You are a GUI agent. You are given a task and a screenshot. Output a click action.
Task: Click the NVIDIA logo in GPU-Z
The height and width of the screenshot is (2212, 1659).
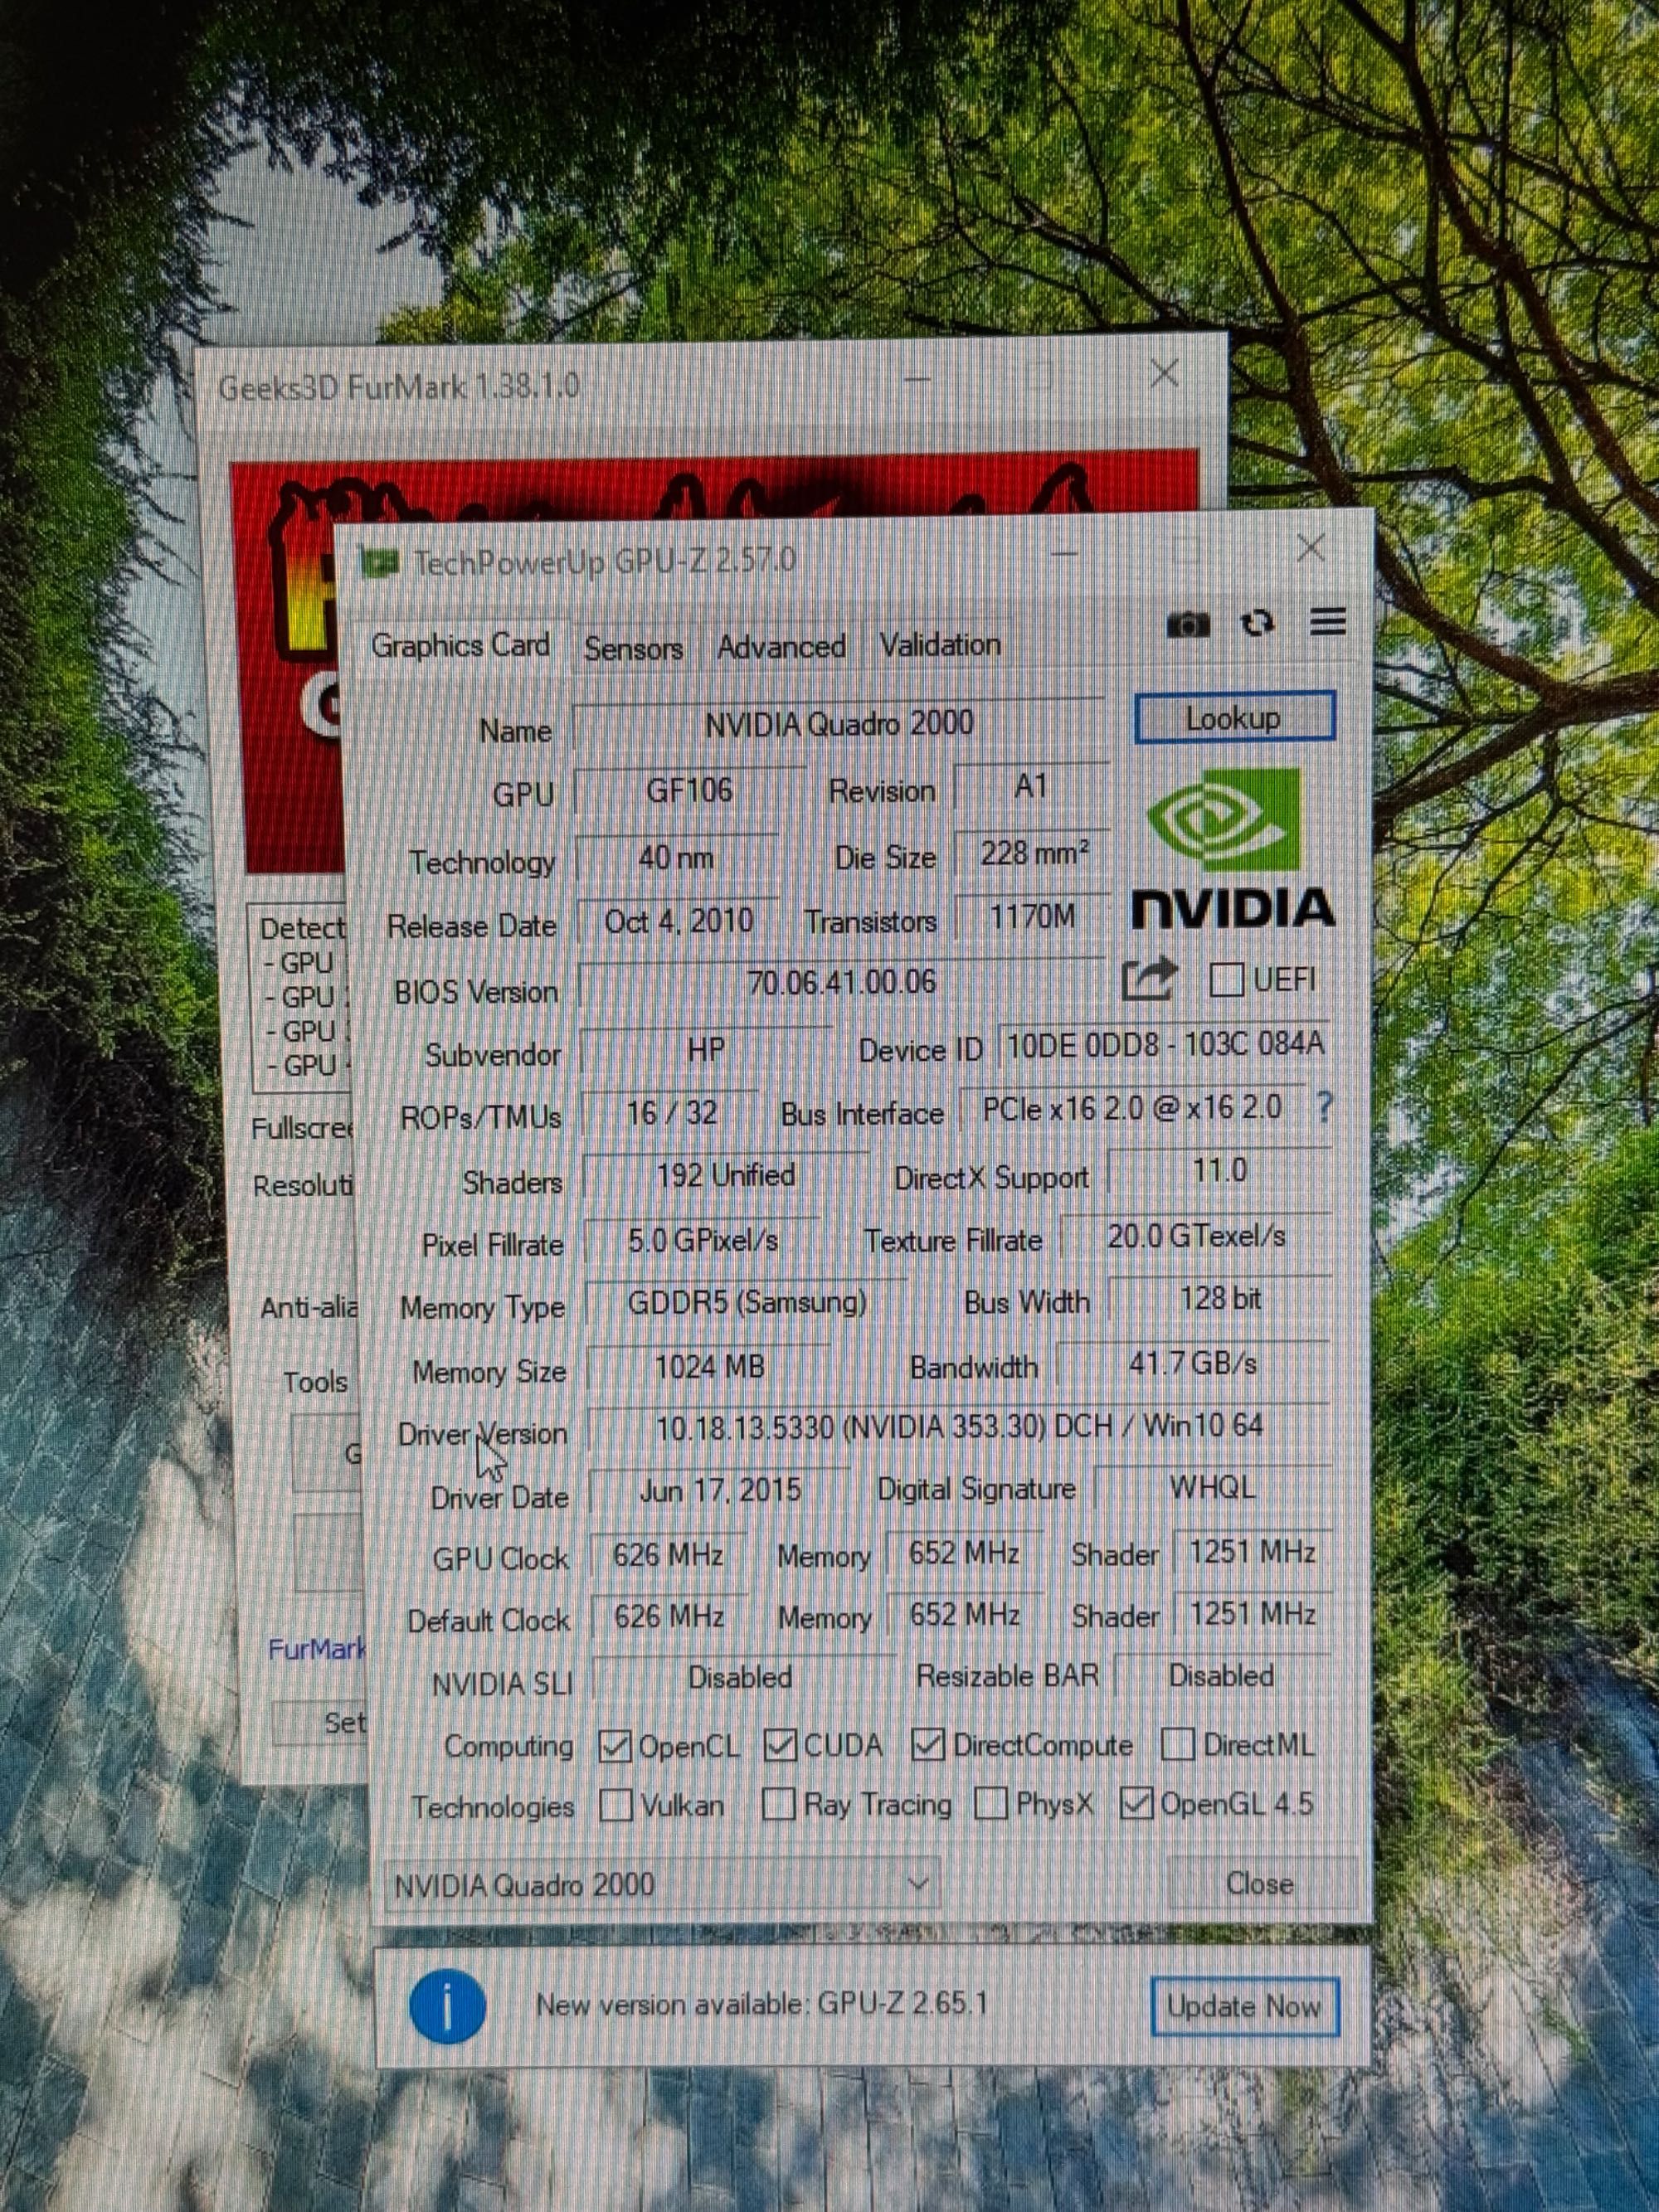pyautogui.click(x=1232, y=848)
